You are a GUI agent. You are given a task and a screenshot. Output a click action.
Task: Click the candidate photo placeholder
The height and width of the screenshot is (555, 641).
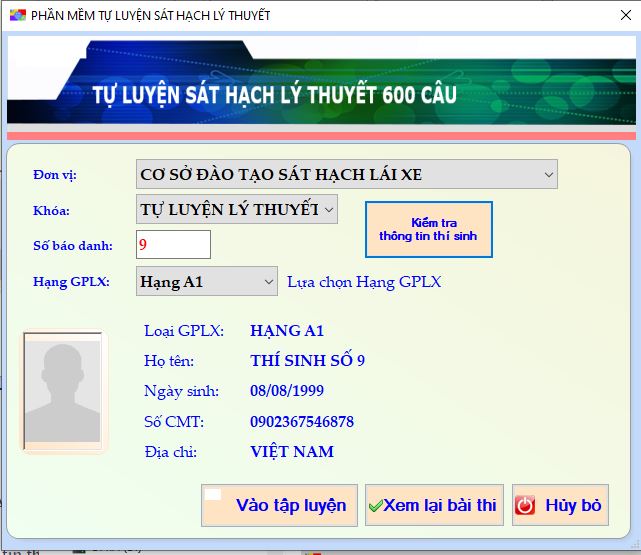(63, 391)
